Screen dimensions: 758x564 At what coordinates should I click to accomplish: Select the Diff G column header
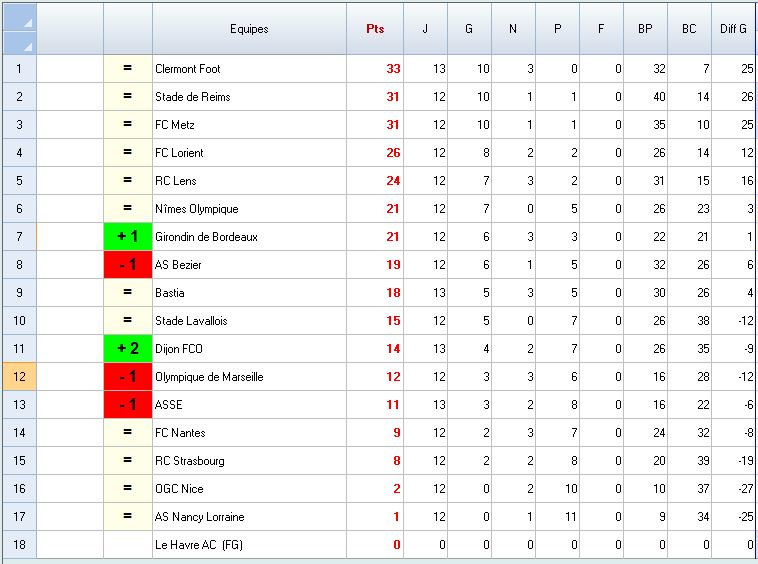[734, 29]
